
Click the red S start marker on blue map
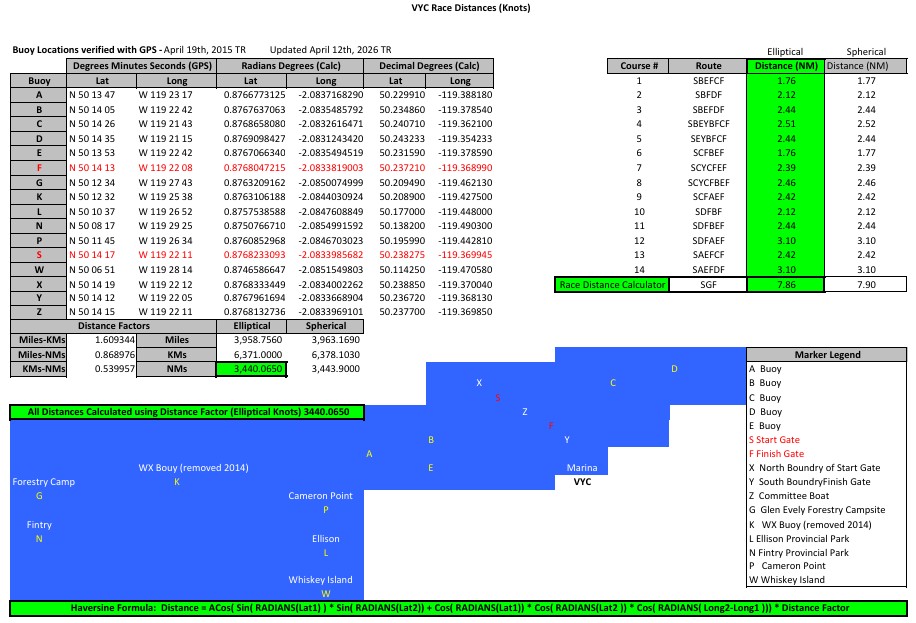click(x=497, y=398)
